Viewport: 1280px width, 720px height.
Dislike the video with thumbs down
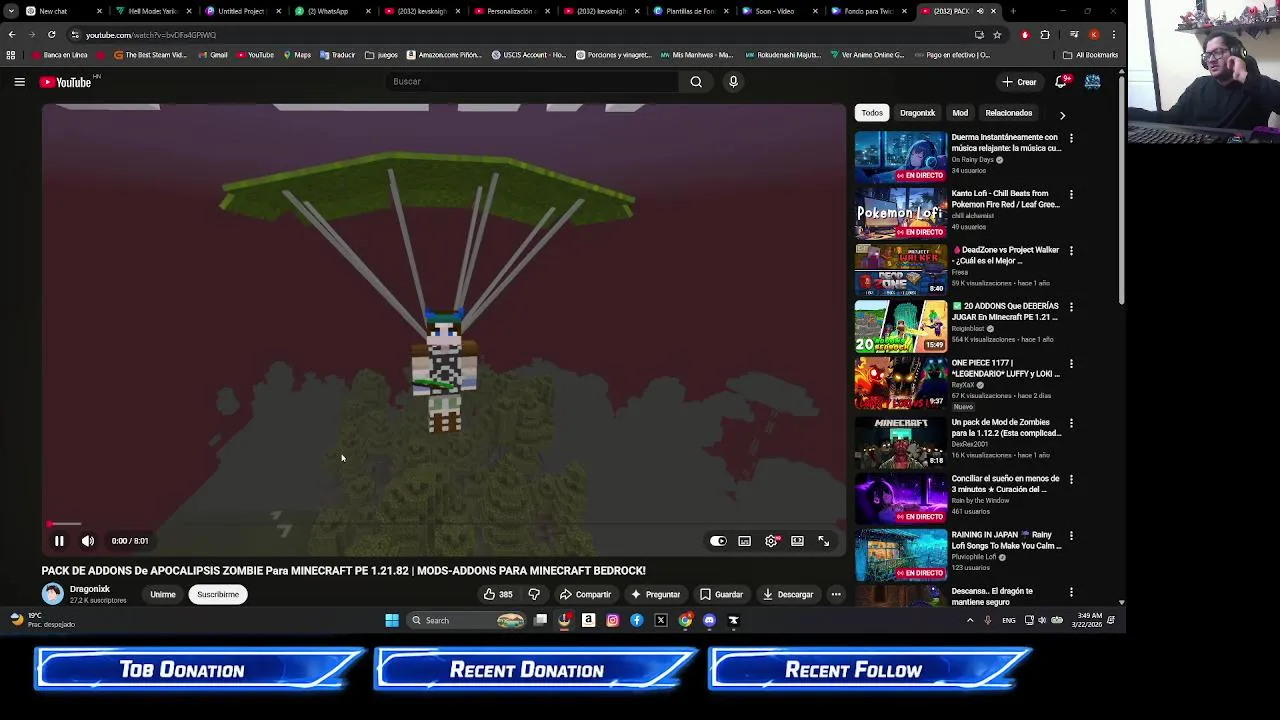coord(534,594)
